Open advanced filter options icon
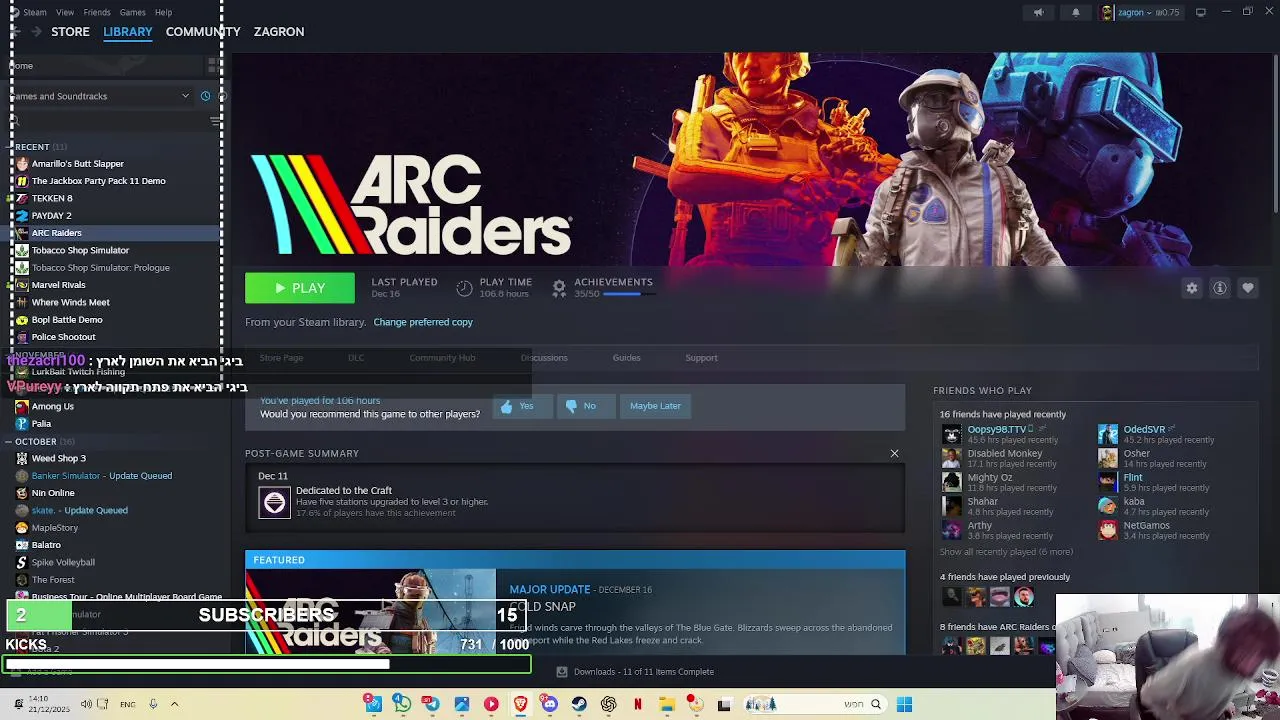Viewport: 1280px width, 720px height. 216,120
